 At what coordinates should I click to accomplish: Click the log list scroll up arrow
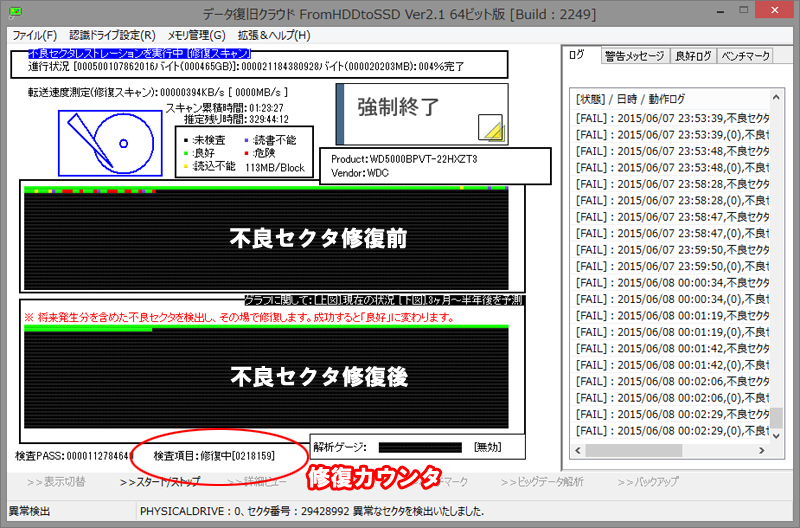pyautogui.click(x=776, y=97)
